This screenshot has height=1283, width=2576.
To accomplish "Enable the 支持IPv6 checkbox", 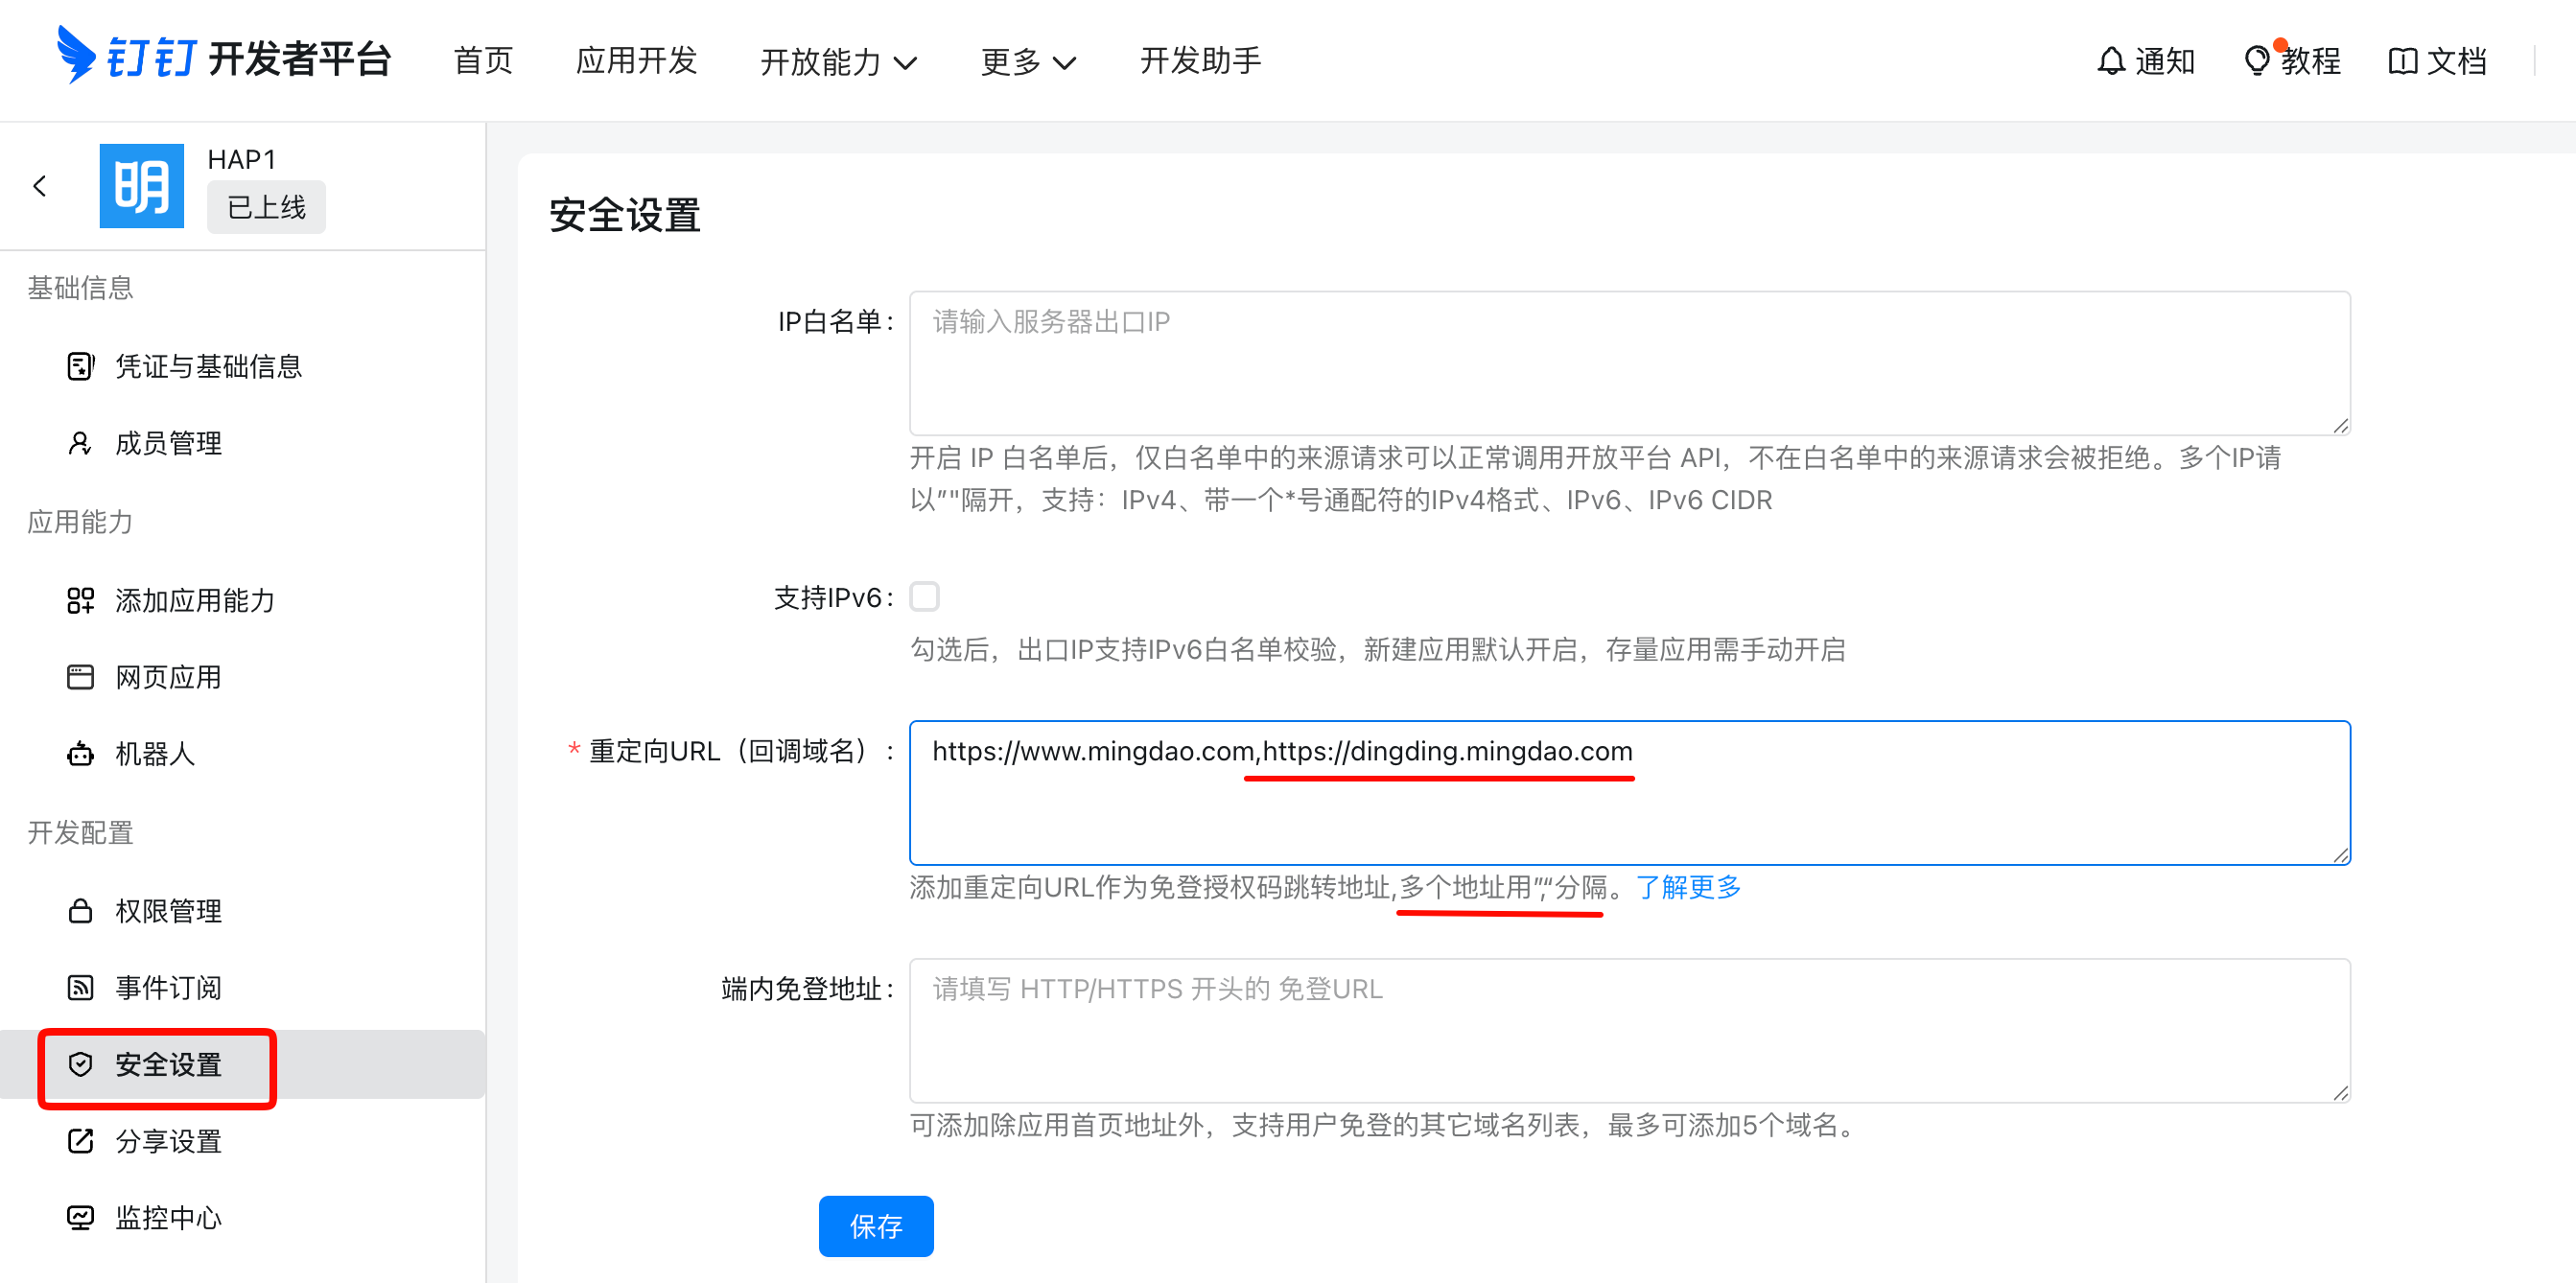I will pos(925,597).
